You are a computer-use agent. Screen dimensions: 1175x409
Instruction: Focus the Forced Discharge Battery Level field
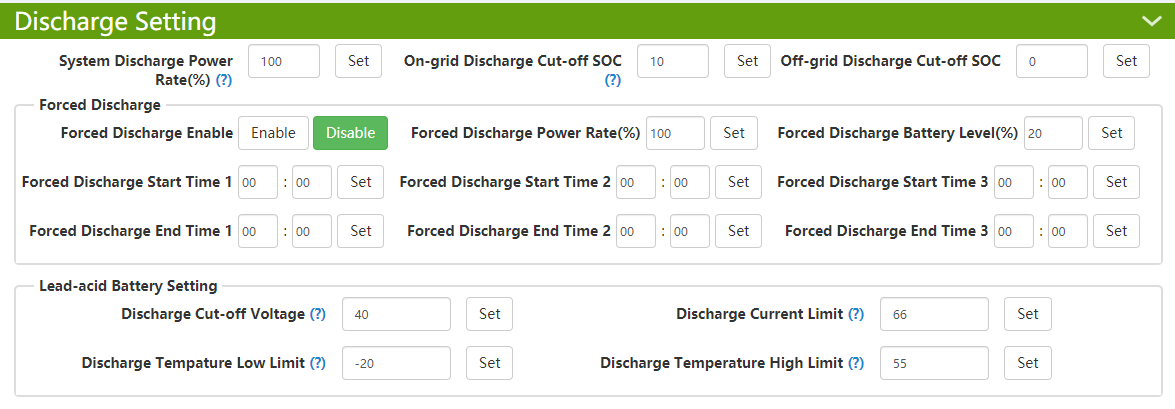[x=1053, y=133]
